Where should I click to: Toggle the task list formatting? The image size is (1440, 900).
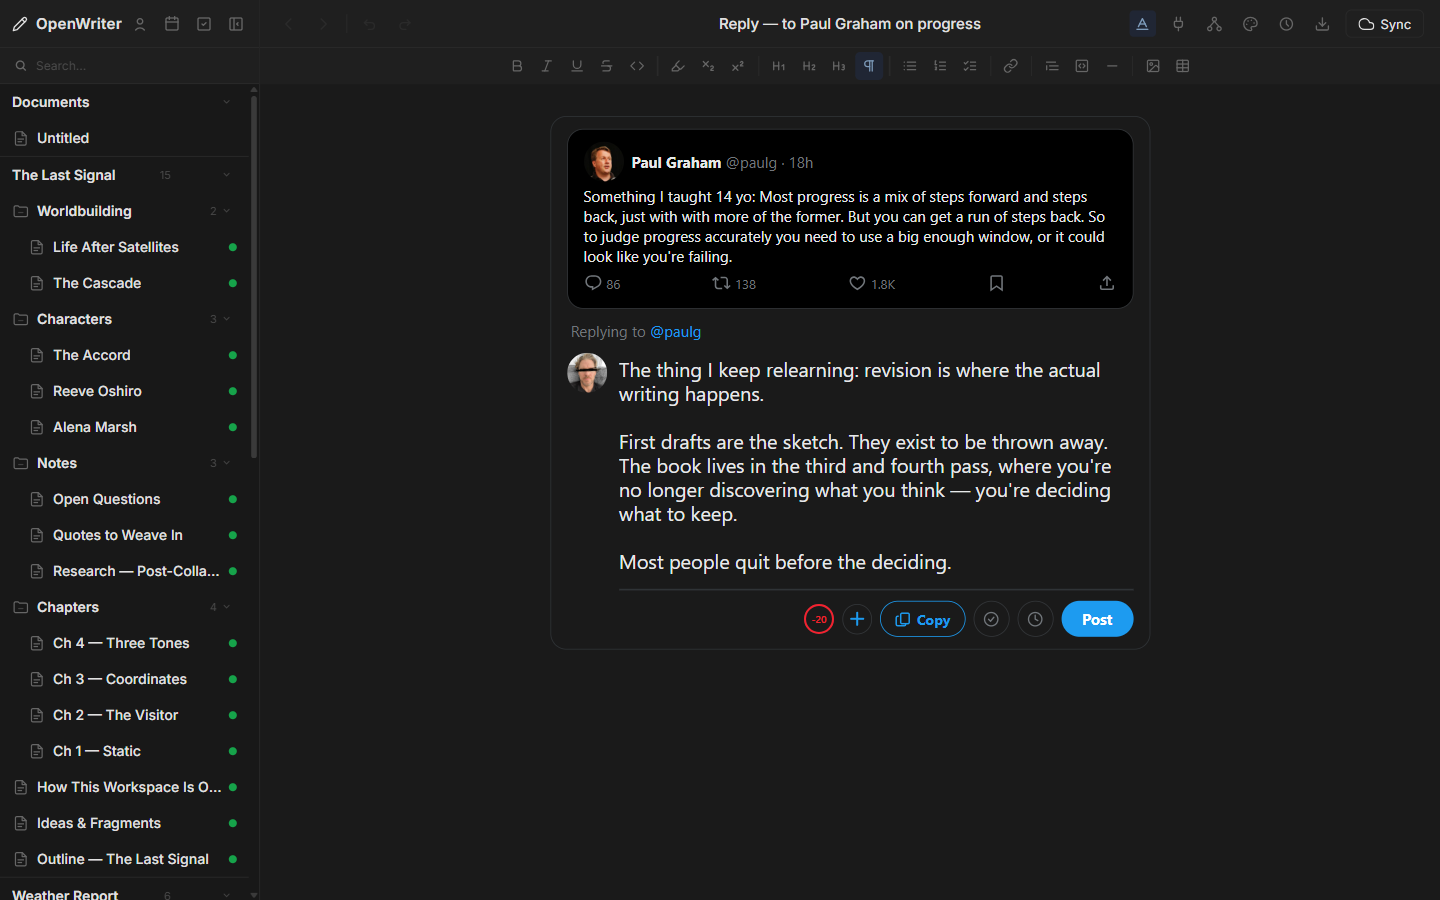coord(970,65)
